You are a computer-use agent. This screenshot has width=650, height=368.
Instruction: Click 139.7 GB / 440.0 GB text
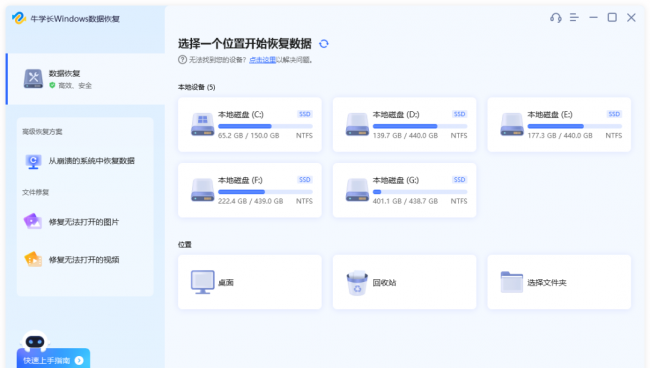coord(405,136)
